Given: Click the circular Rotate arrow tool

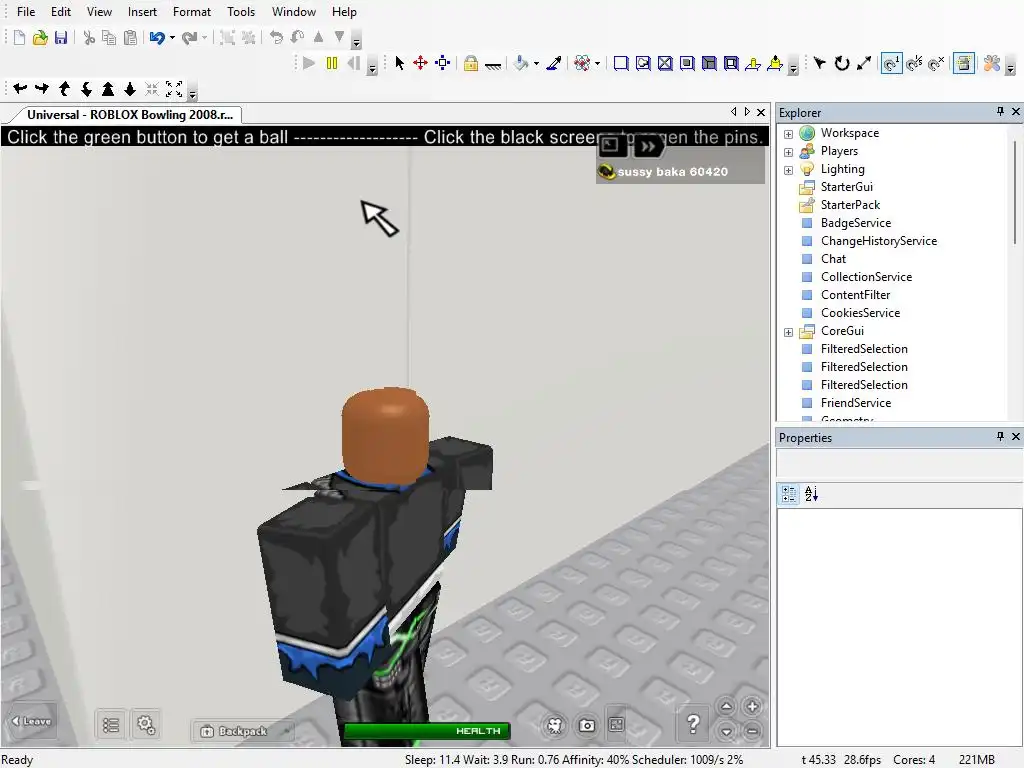Looking at the screenshot, I should tap(842, 63).
